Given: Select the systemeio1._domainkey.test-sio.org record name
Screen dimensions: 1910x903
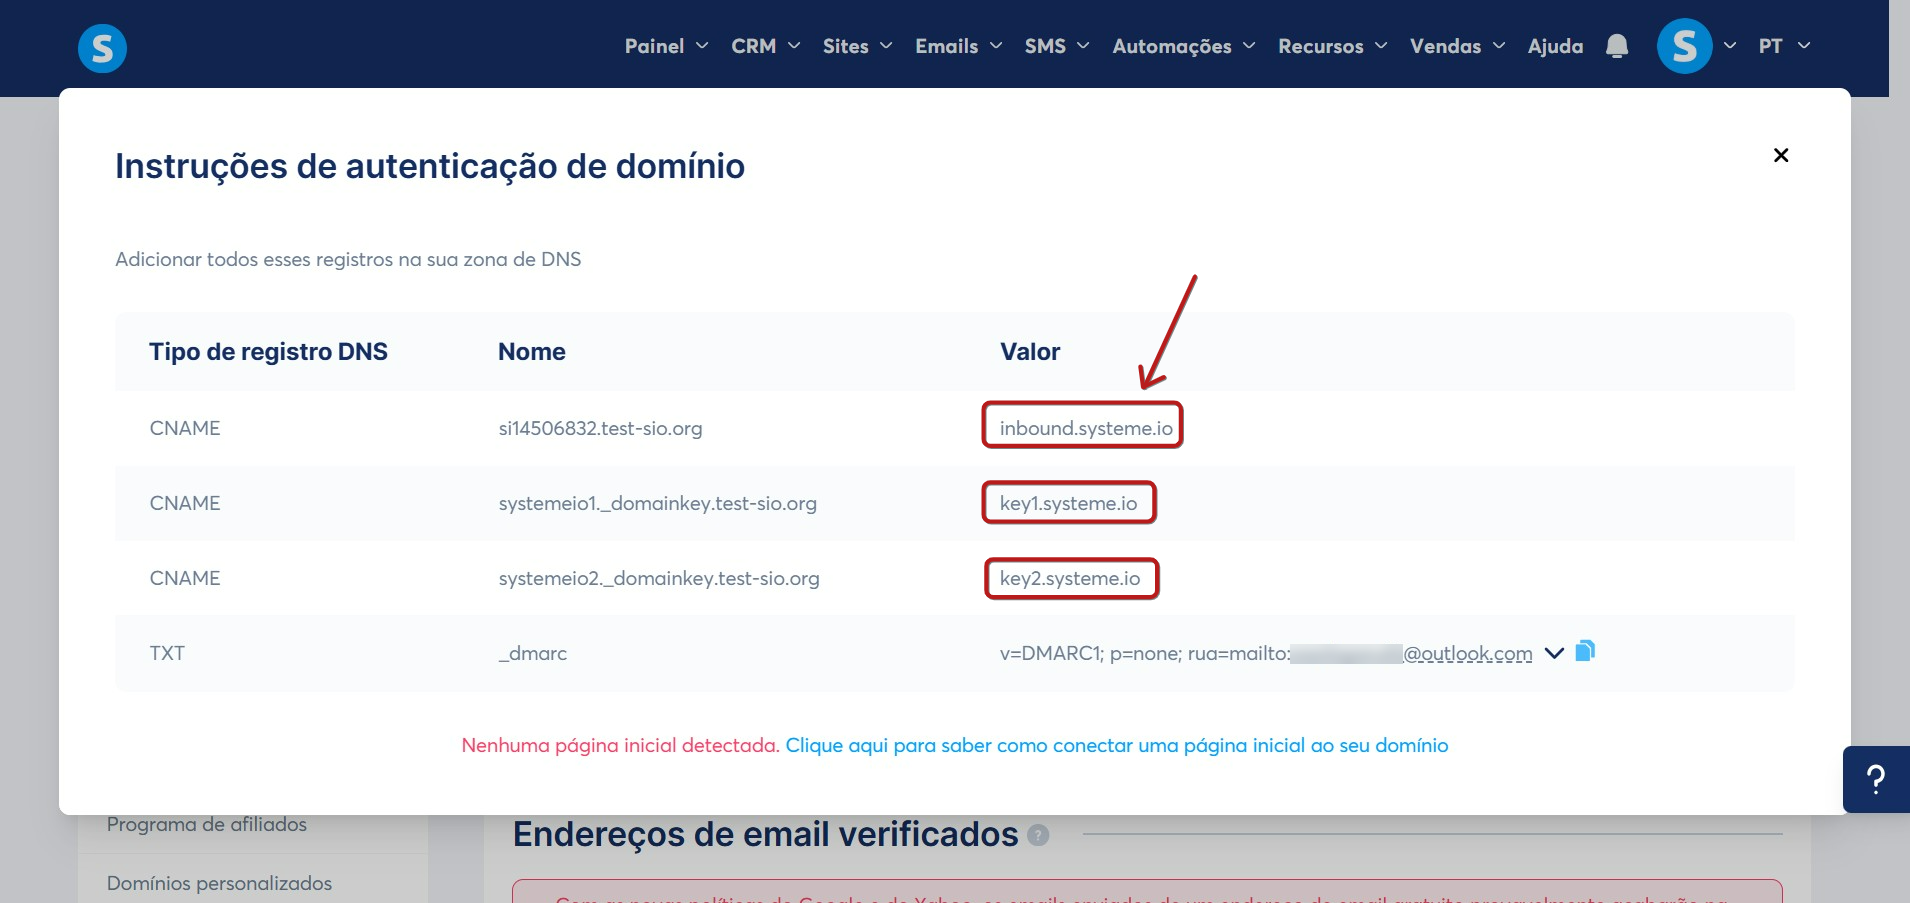Looking at the screenshot, I should point(657,503).
